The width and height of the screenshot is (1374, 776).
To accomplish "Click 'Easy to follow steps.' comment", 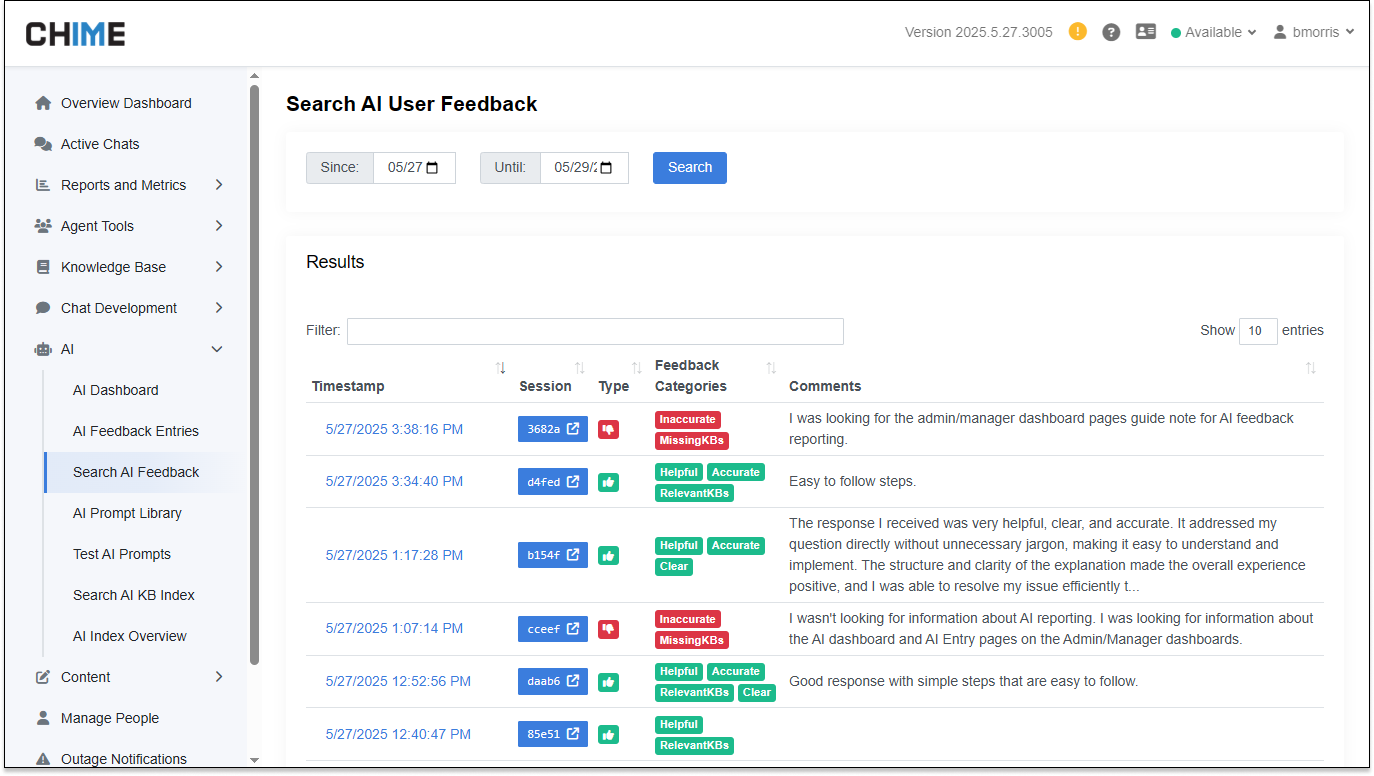I will 852,482.
